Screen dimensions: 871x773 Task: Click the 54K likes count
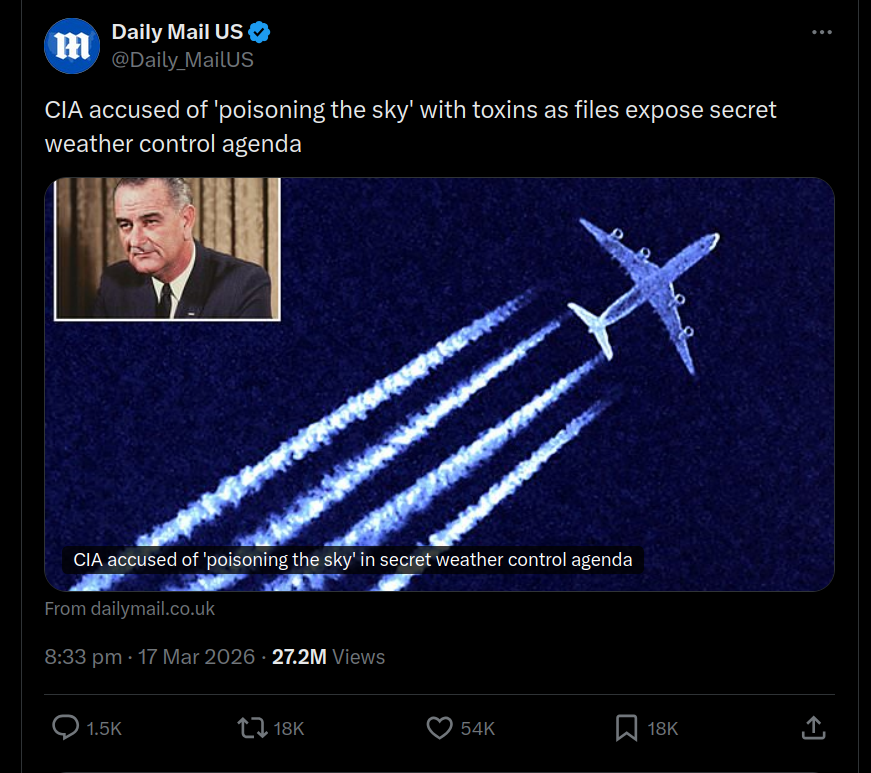click(x=477, y=729)
